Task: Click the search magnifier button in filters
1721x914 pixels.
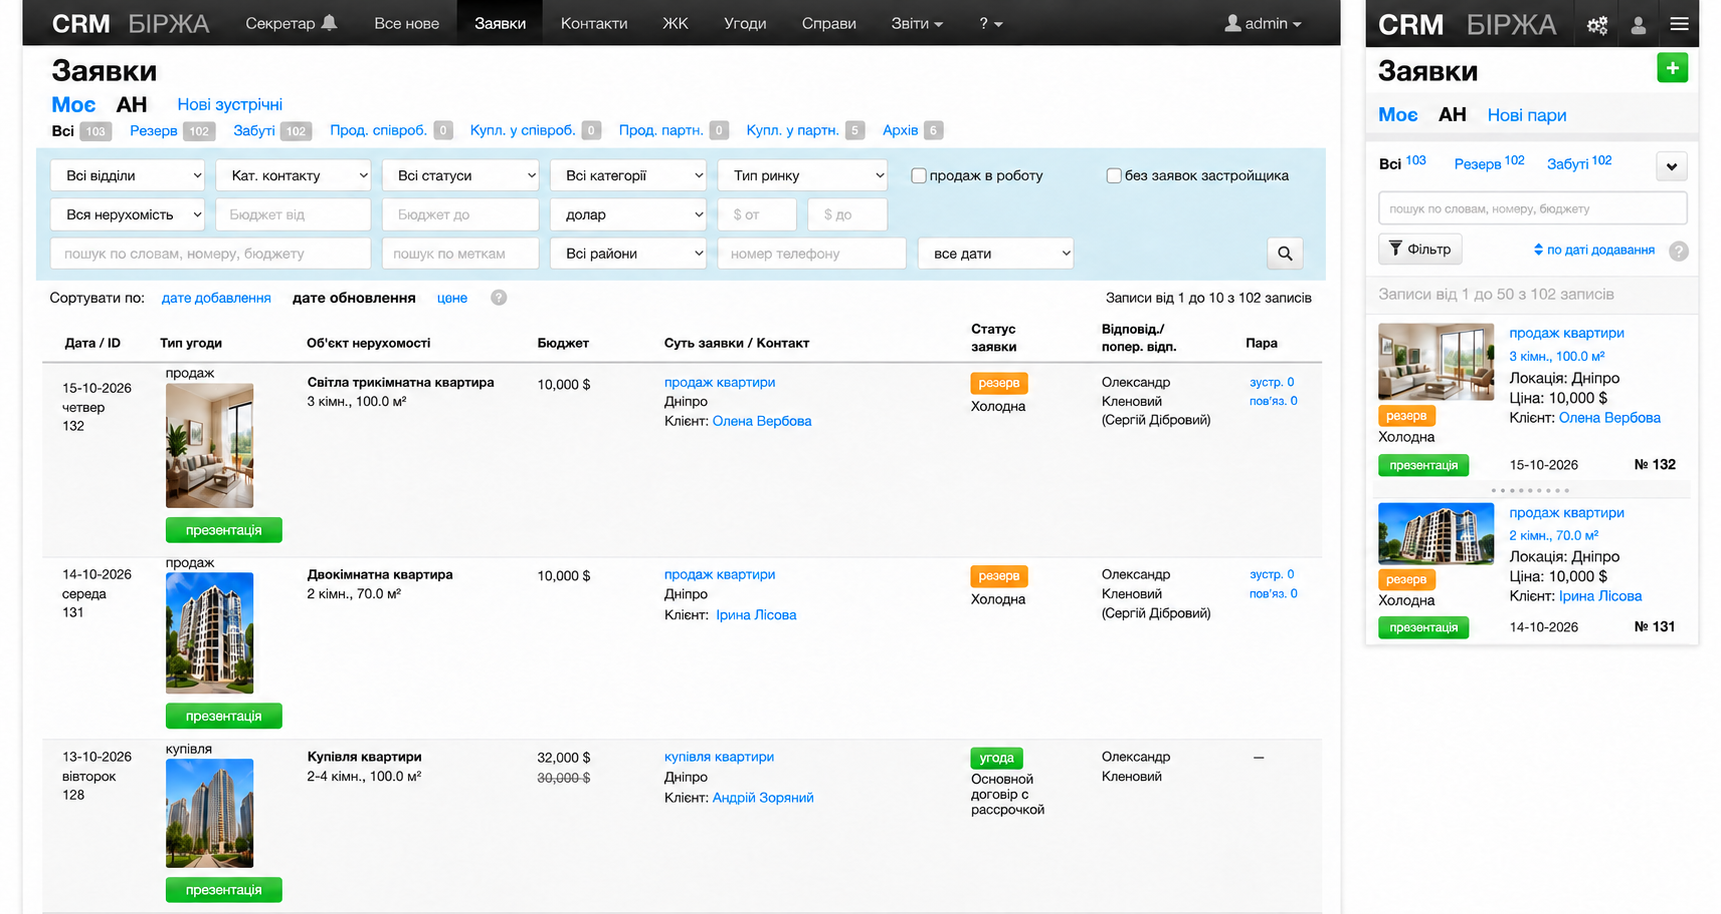Action: [1284, 254]
